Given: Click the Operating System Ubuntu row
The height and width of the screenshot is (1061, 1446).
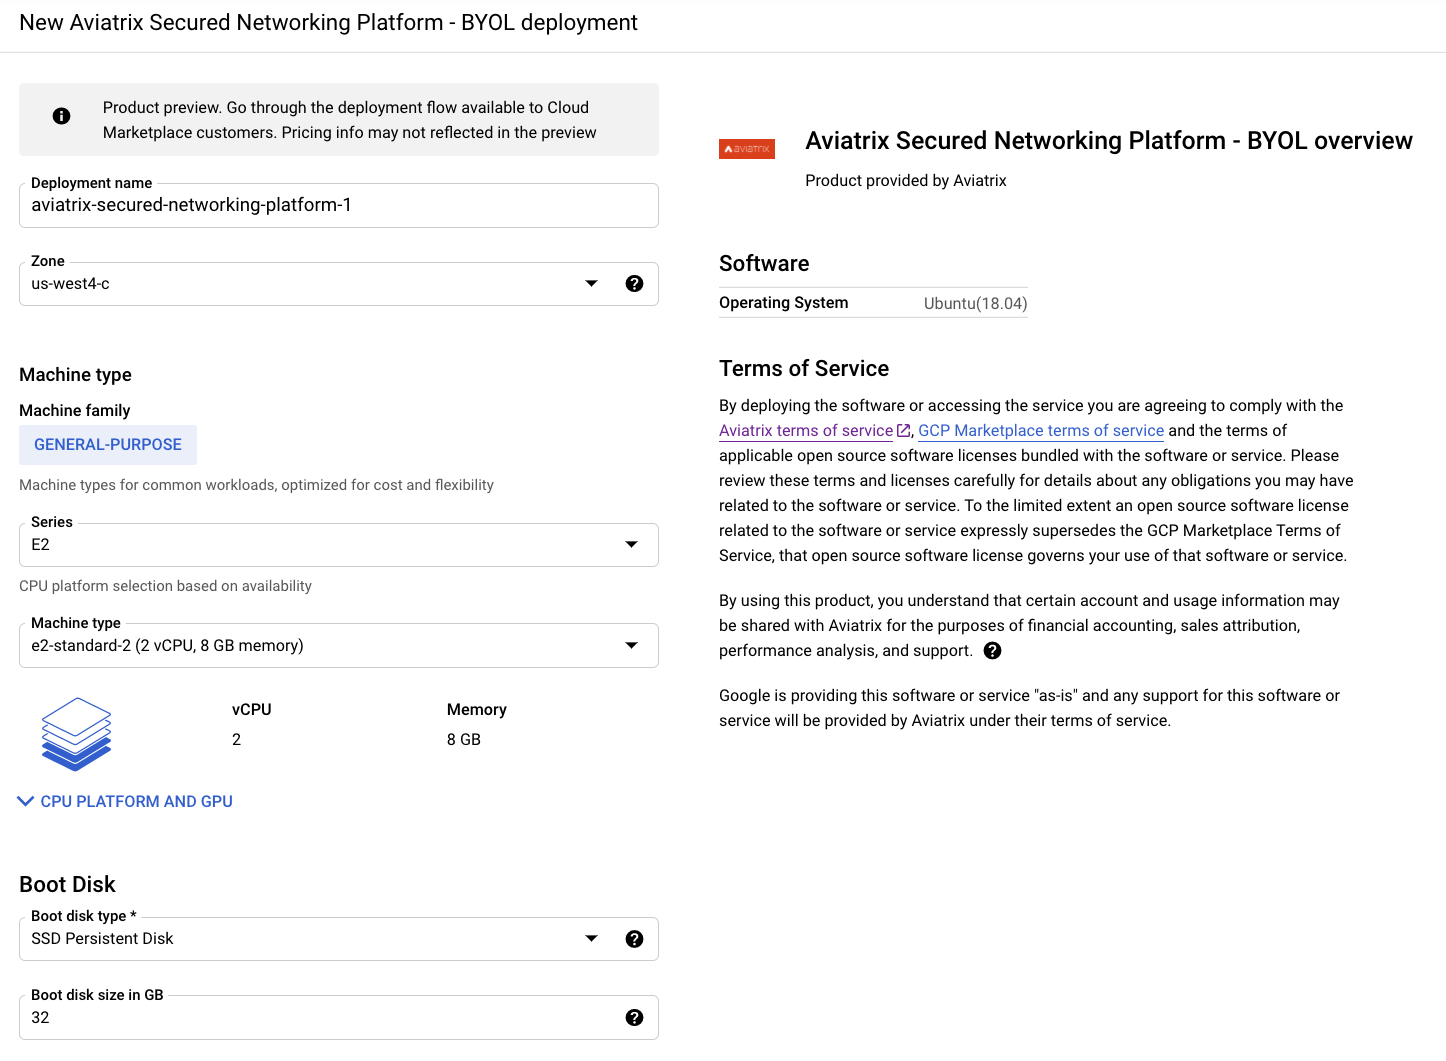Looking at the screenshot, I should click(872, 302).
